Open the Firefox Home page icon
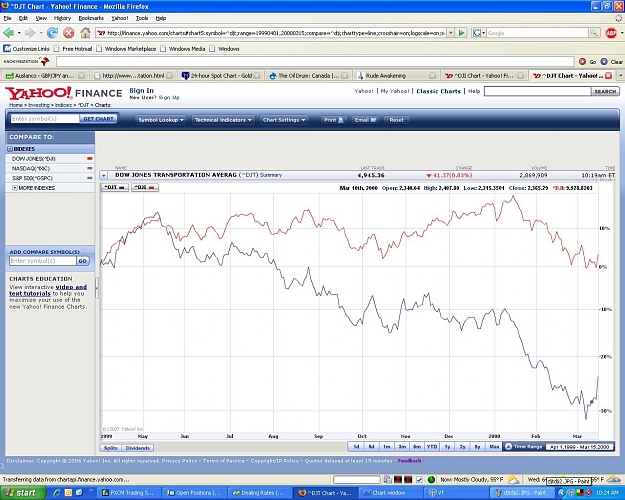Screen dimensions: 625x500 pos(85,33)
